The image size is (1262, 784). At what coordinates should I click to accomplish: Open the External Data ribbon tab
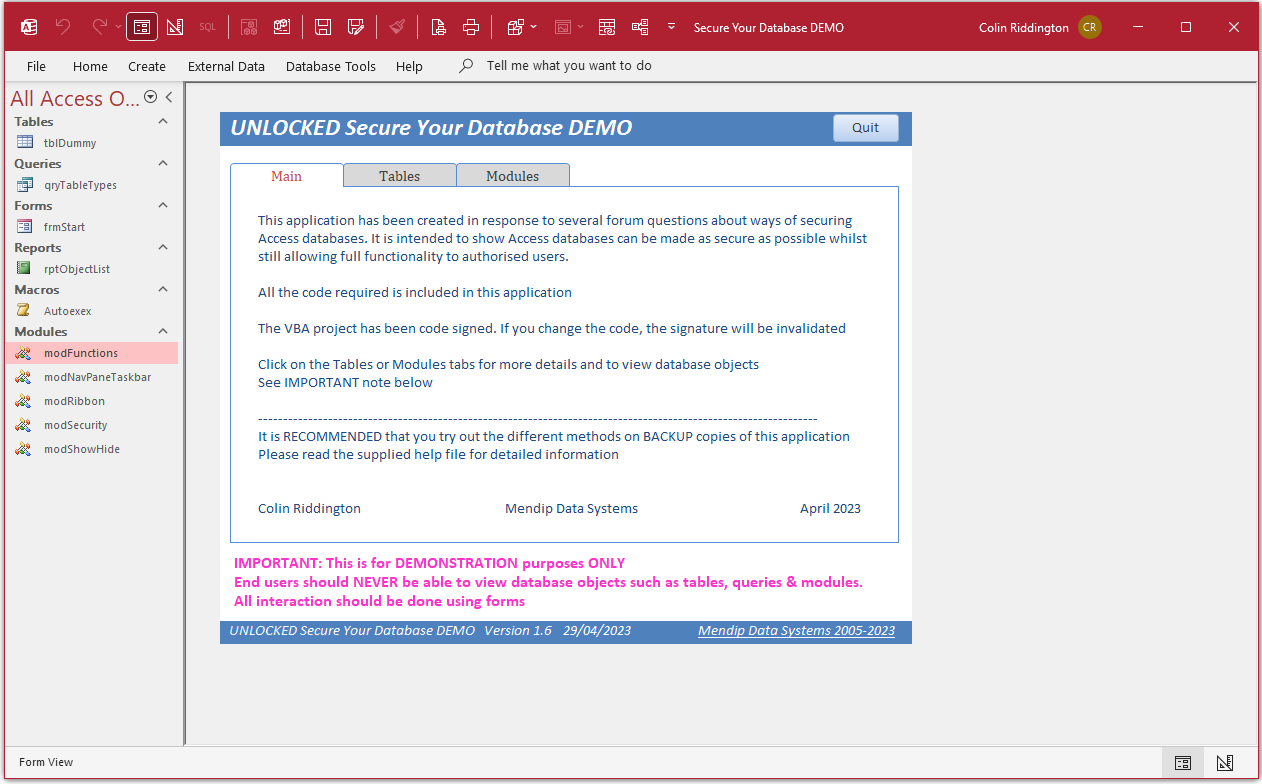coord(226,66)
